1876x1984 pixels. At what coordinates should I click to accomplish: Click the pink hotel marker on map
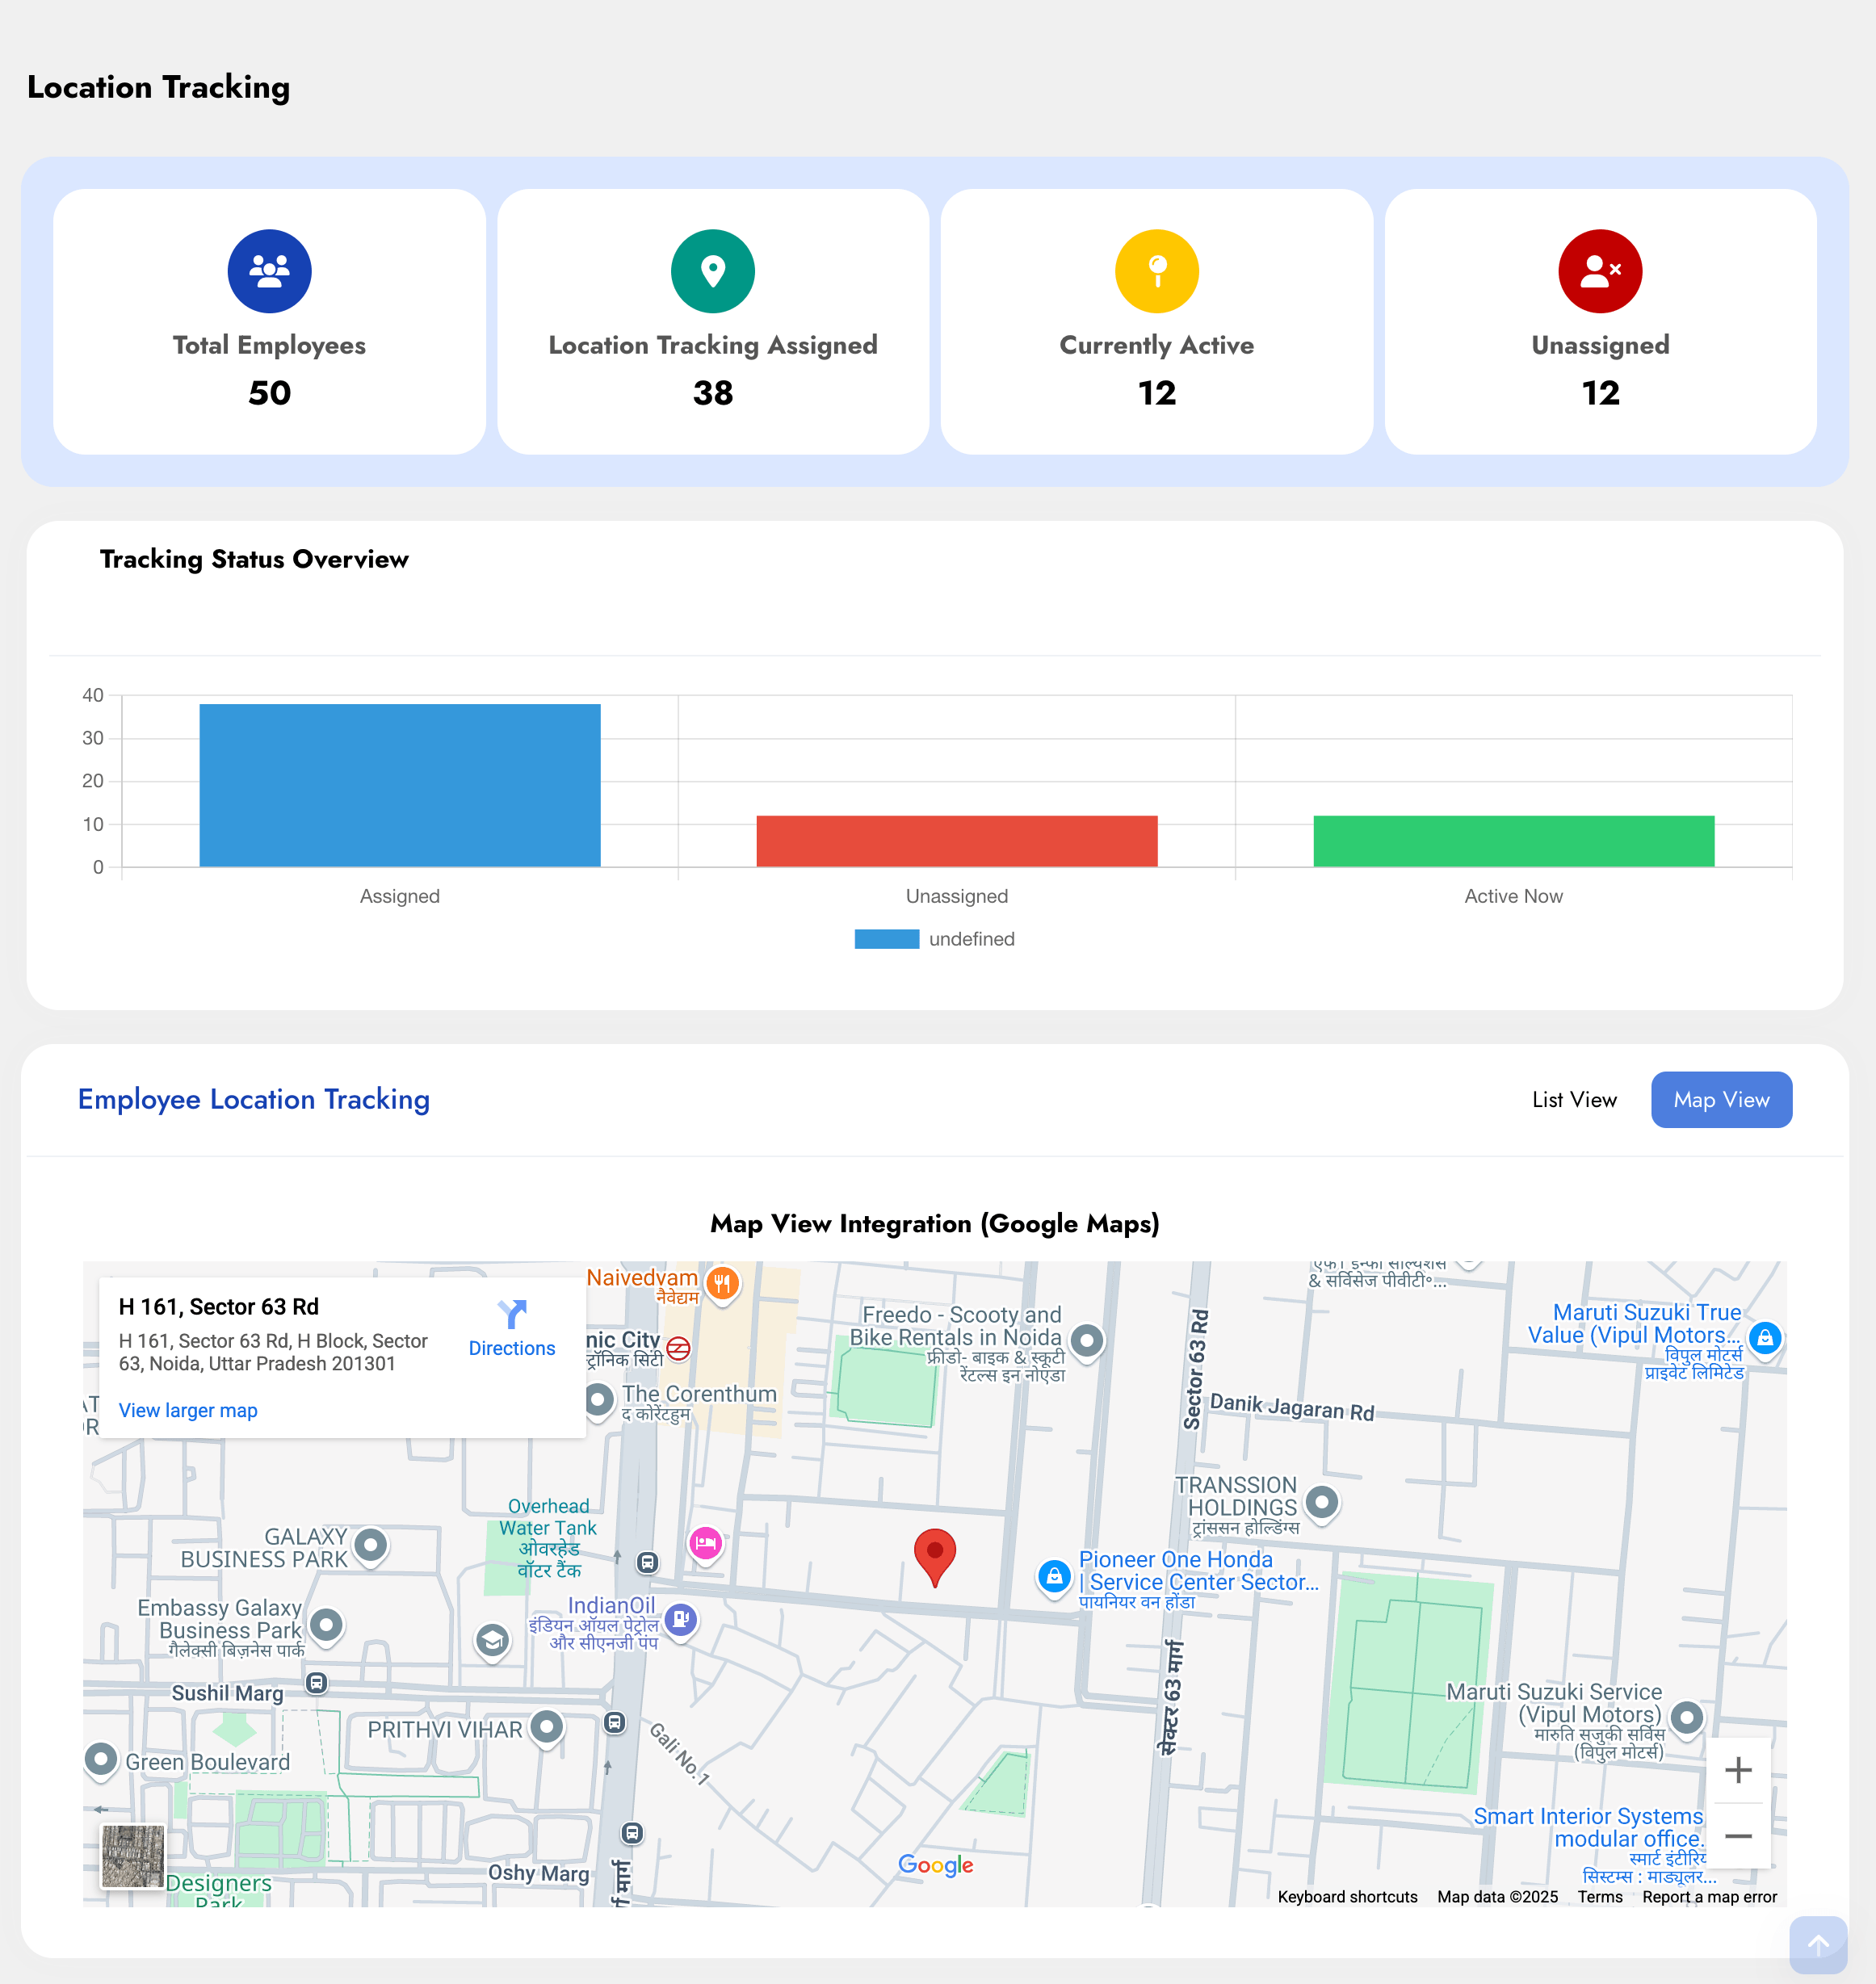pyautogui.click(x=705, y=1543)
